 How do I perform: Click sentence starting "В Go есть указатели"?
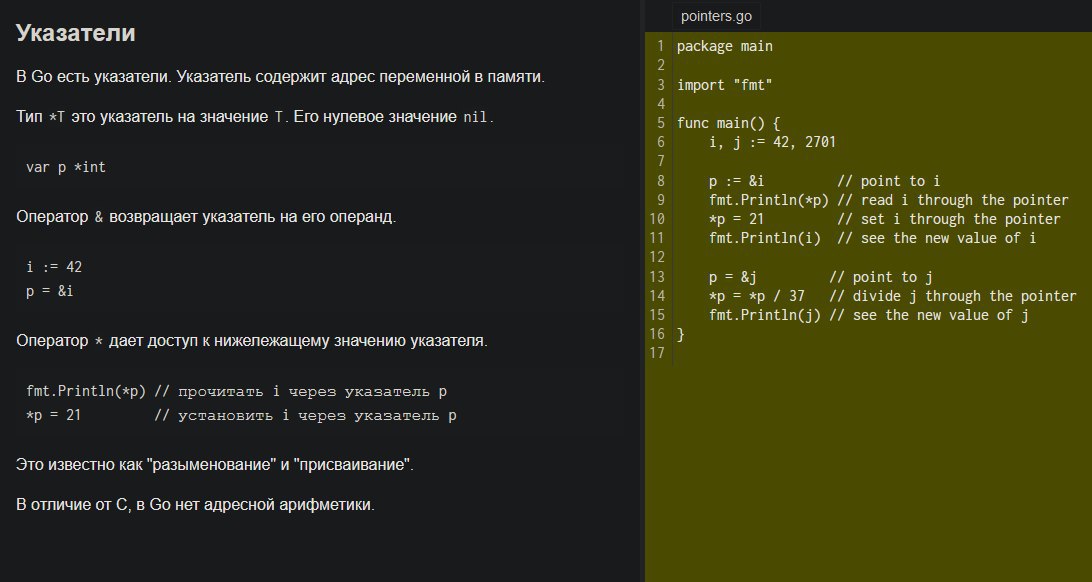[x=280, y=77]
